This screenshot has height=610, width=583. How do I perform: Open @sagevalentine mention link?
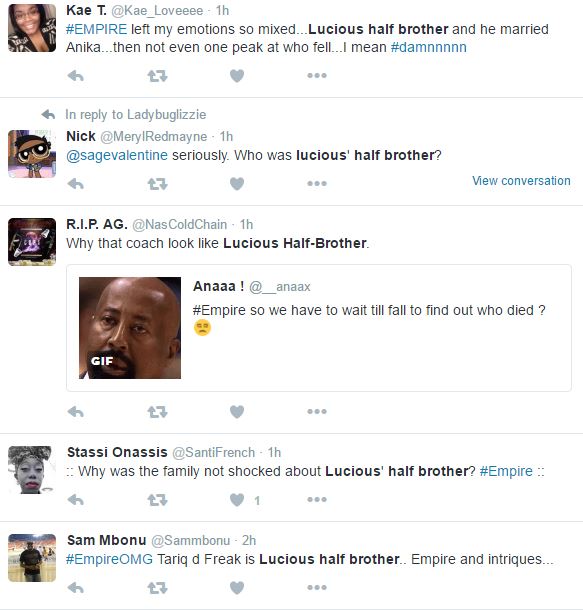pos(117,155)
